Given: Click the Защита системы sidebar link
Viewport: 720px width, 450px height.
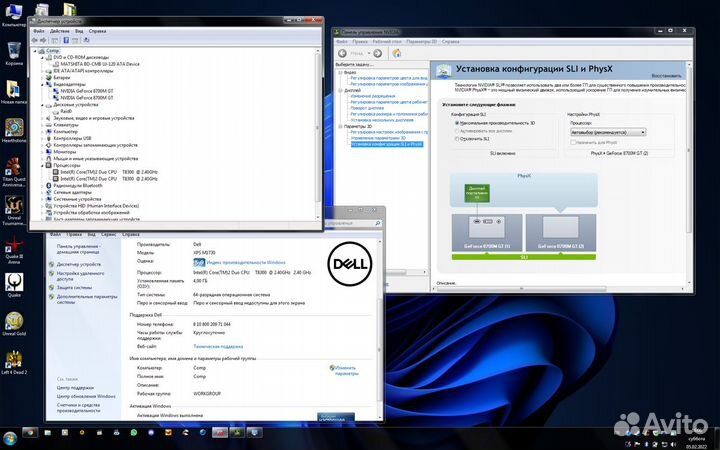Looking at the screenshot, I should click(x=74, y=287).
